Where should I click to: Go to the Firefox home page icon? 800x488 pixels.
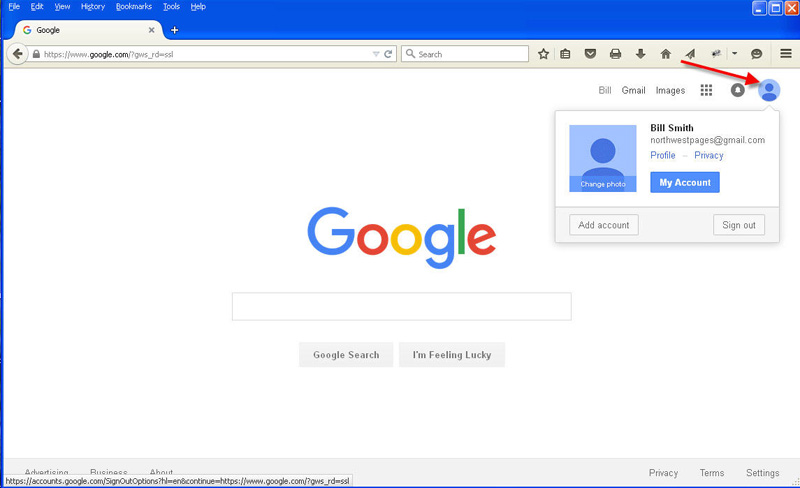point(665,54)
